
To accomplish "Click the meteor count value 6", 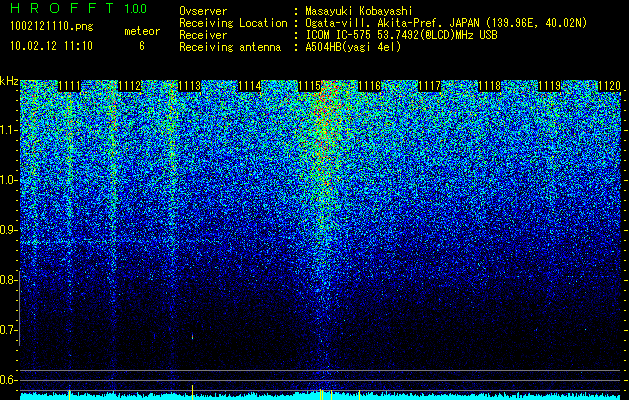I will pos(142,46).
